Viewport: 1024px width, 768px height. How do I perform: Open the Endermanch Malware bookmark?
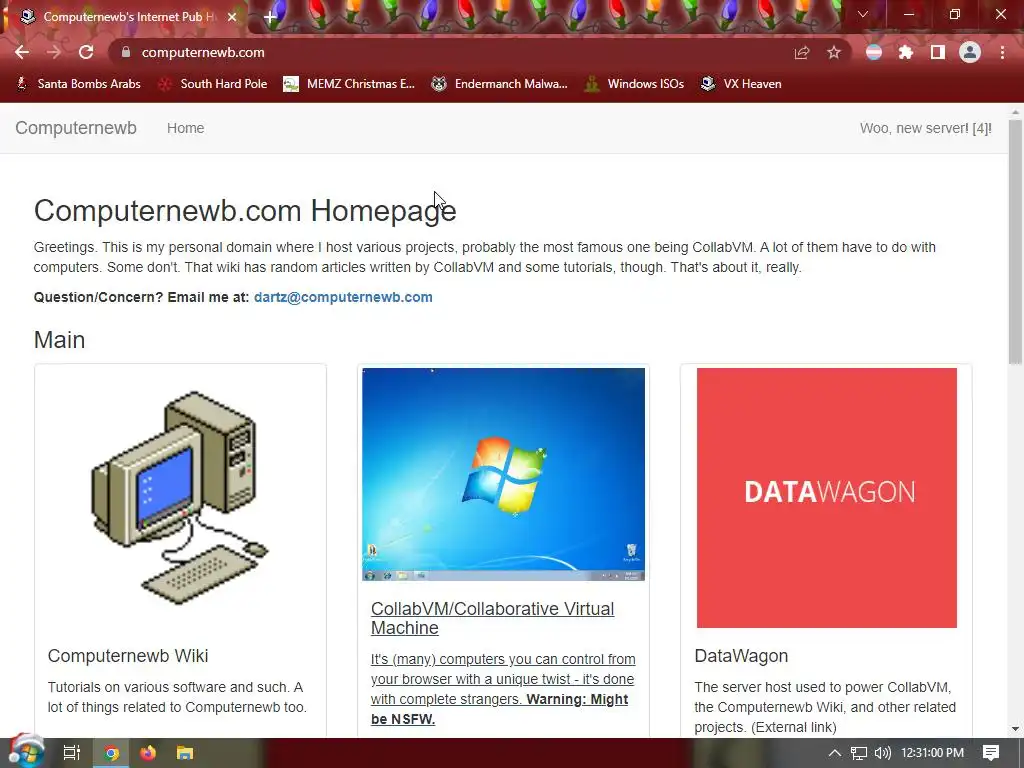click(500, 84)
